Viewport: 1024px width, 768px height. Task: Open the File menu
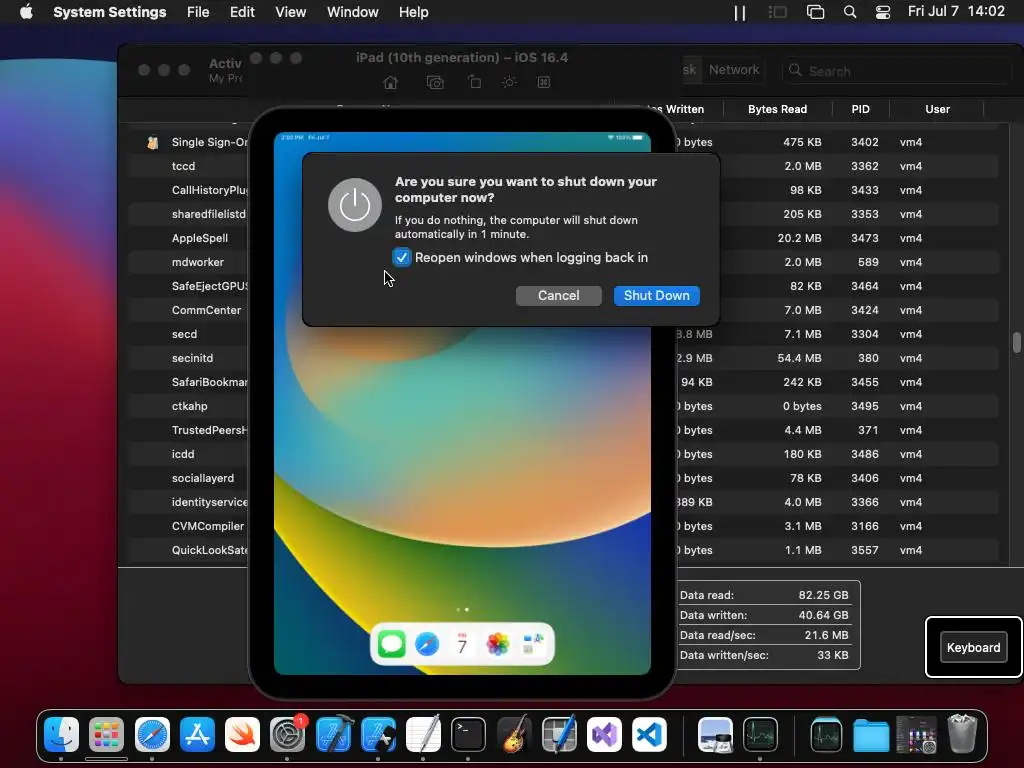[x=198, y=12]
